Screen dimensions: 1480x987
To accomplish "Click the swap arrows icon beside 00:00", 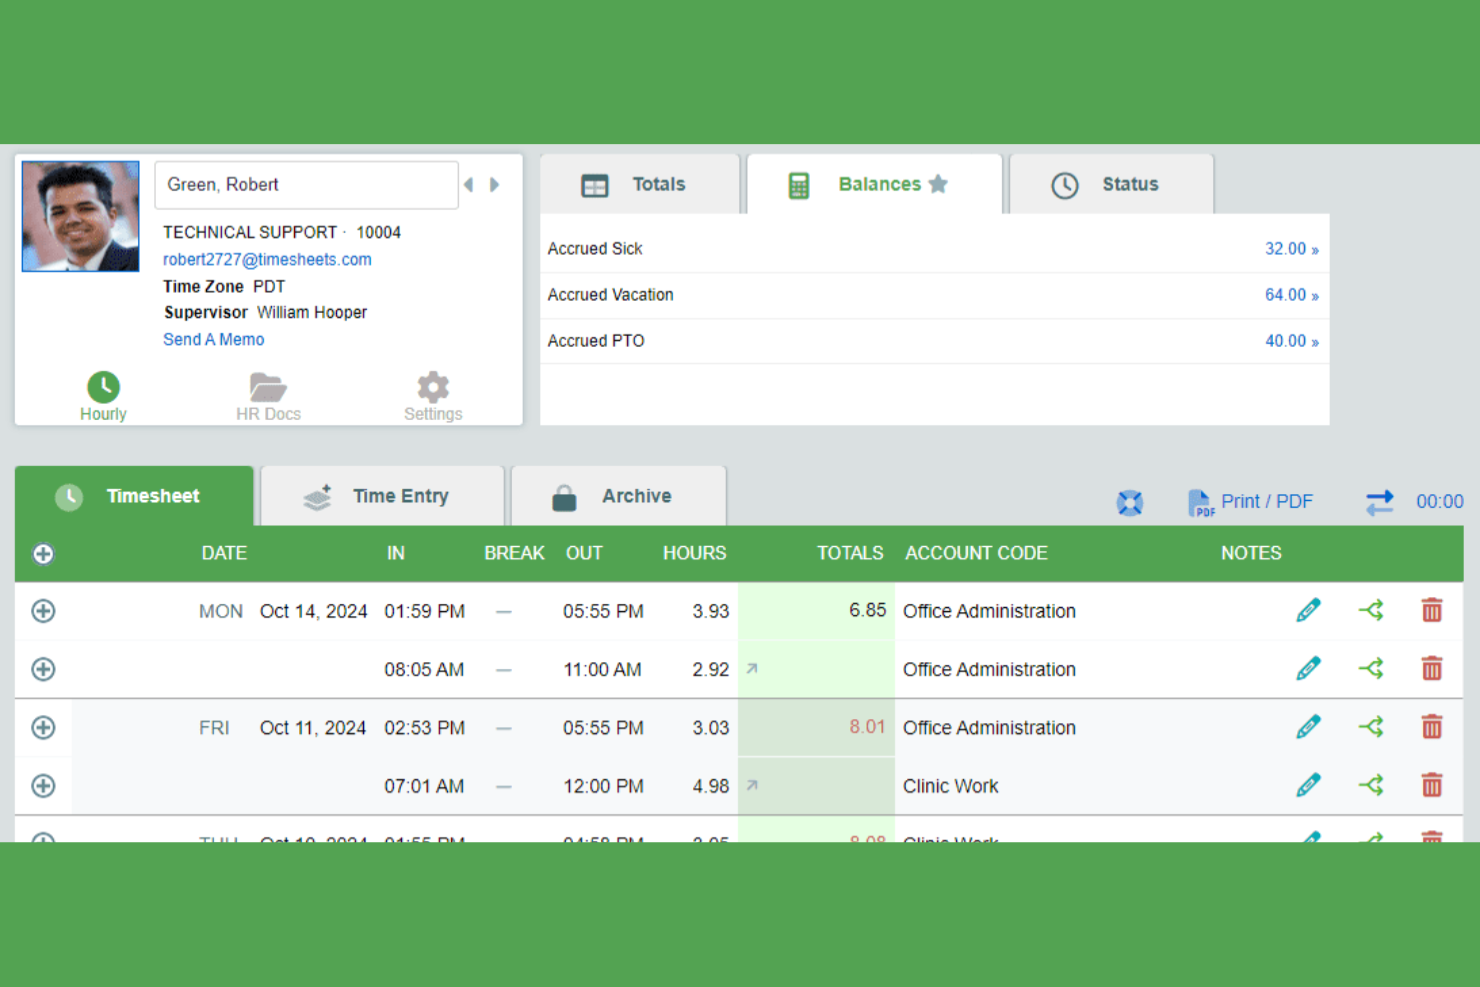I will [1380, 502].
